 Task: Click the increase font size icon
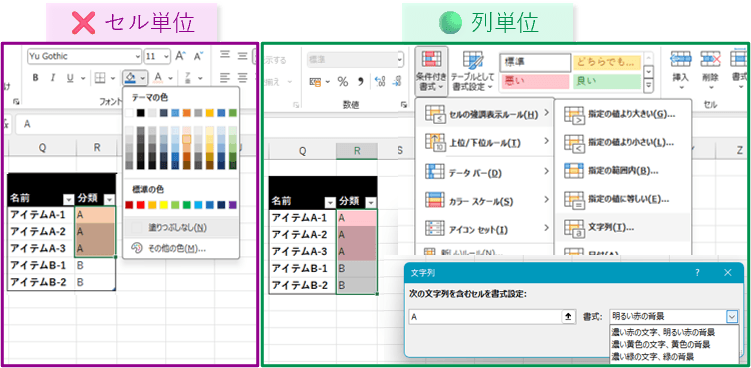coord(181,56)
